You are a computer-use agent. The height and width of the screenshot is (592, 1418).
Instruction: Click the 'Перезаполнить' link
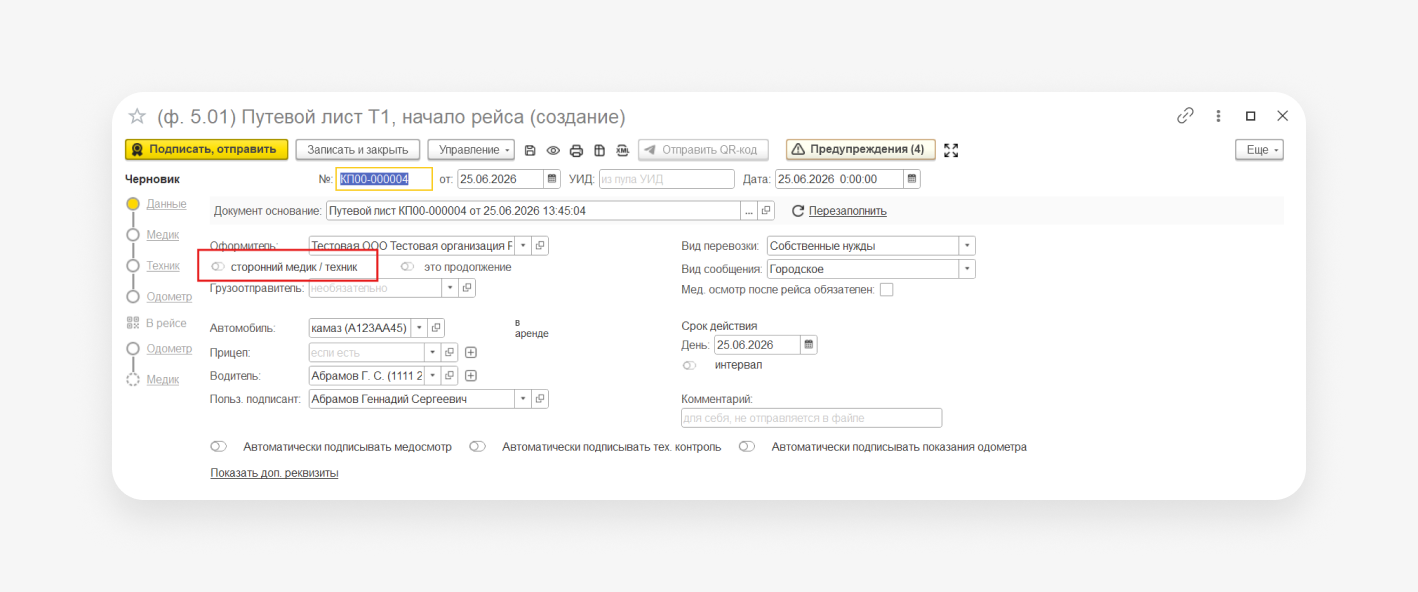click(848, 211)
